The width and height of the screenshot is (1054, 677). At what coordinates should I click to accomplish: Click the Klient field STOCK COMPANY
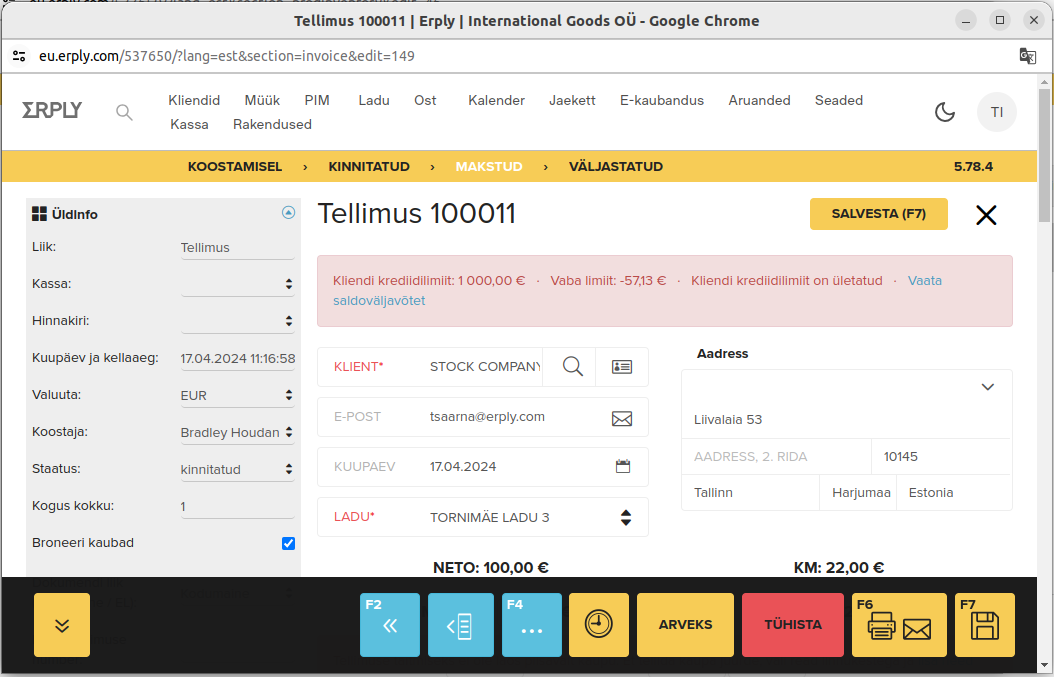(485, 366)
